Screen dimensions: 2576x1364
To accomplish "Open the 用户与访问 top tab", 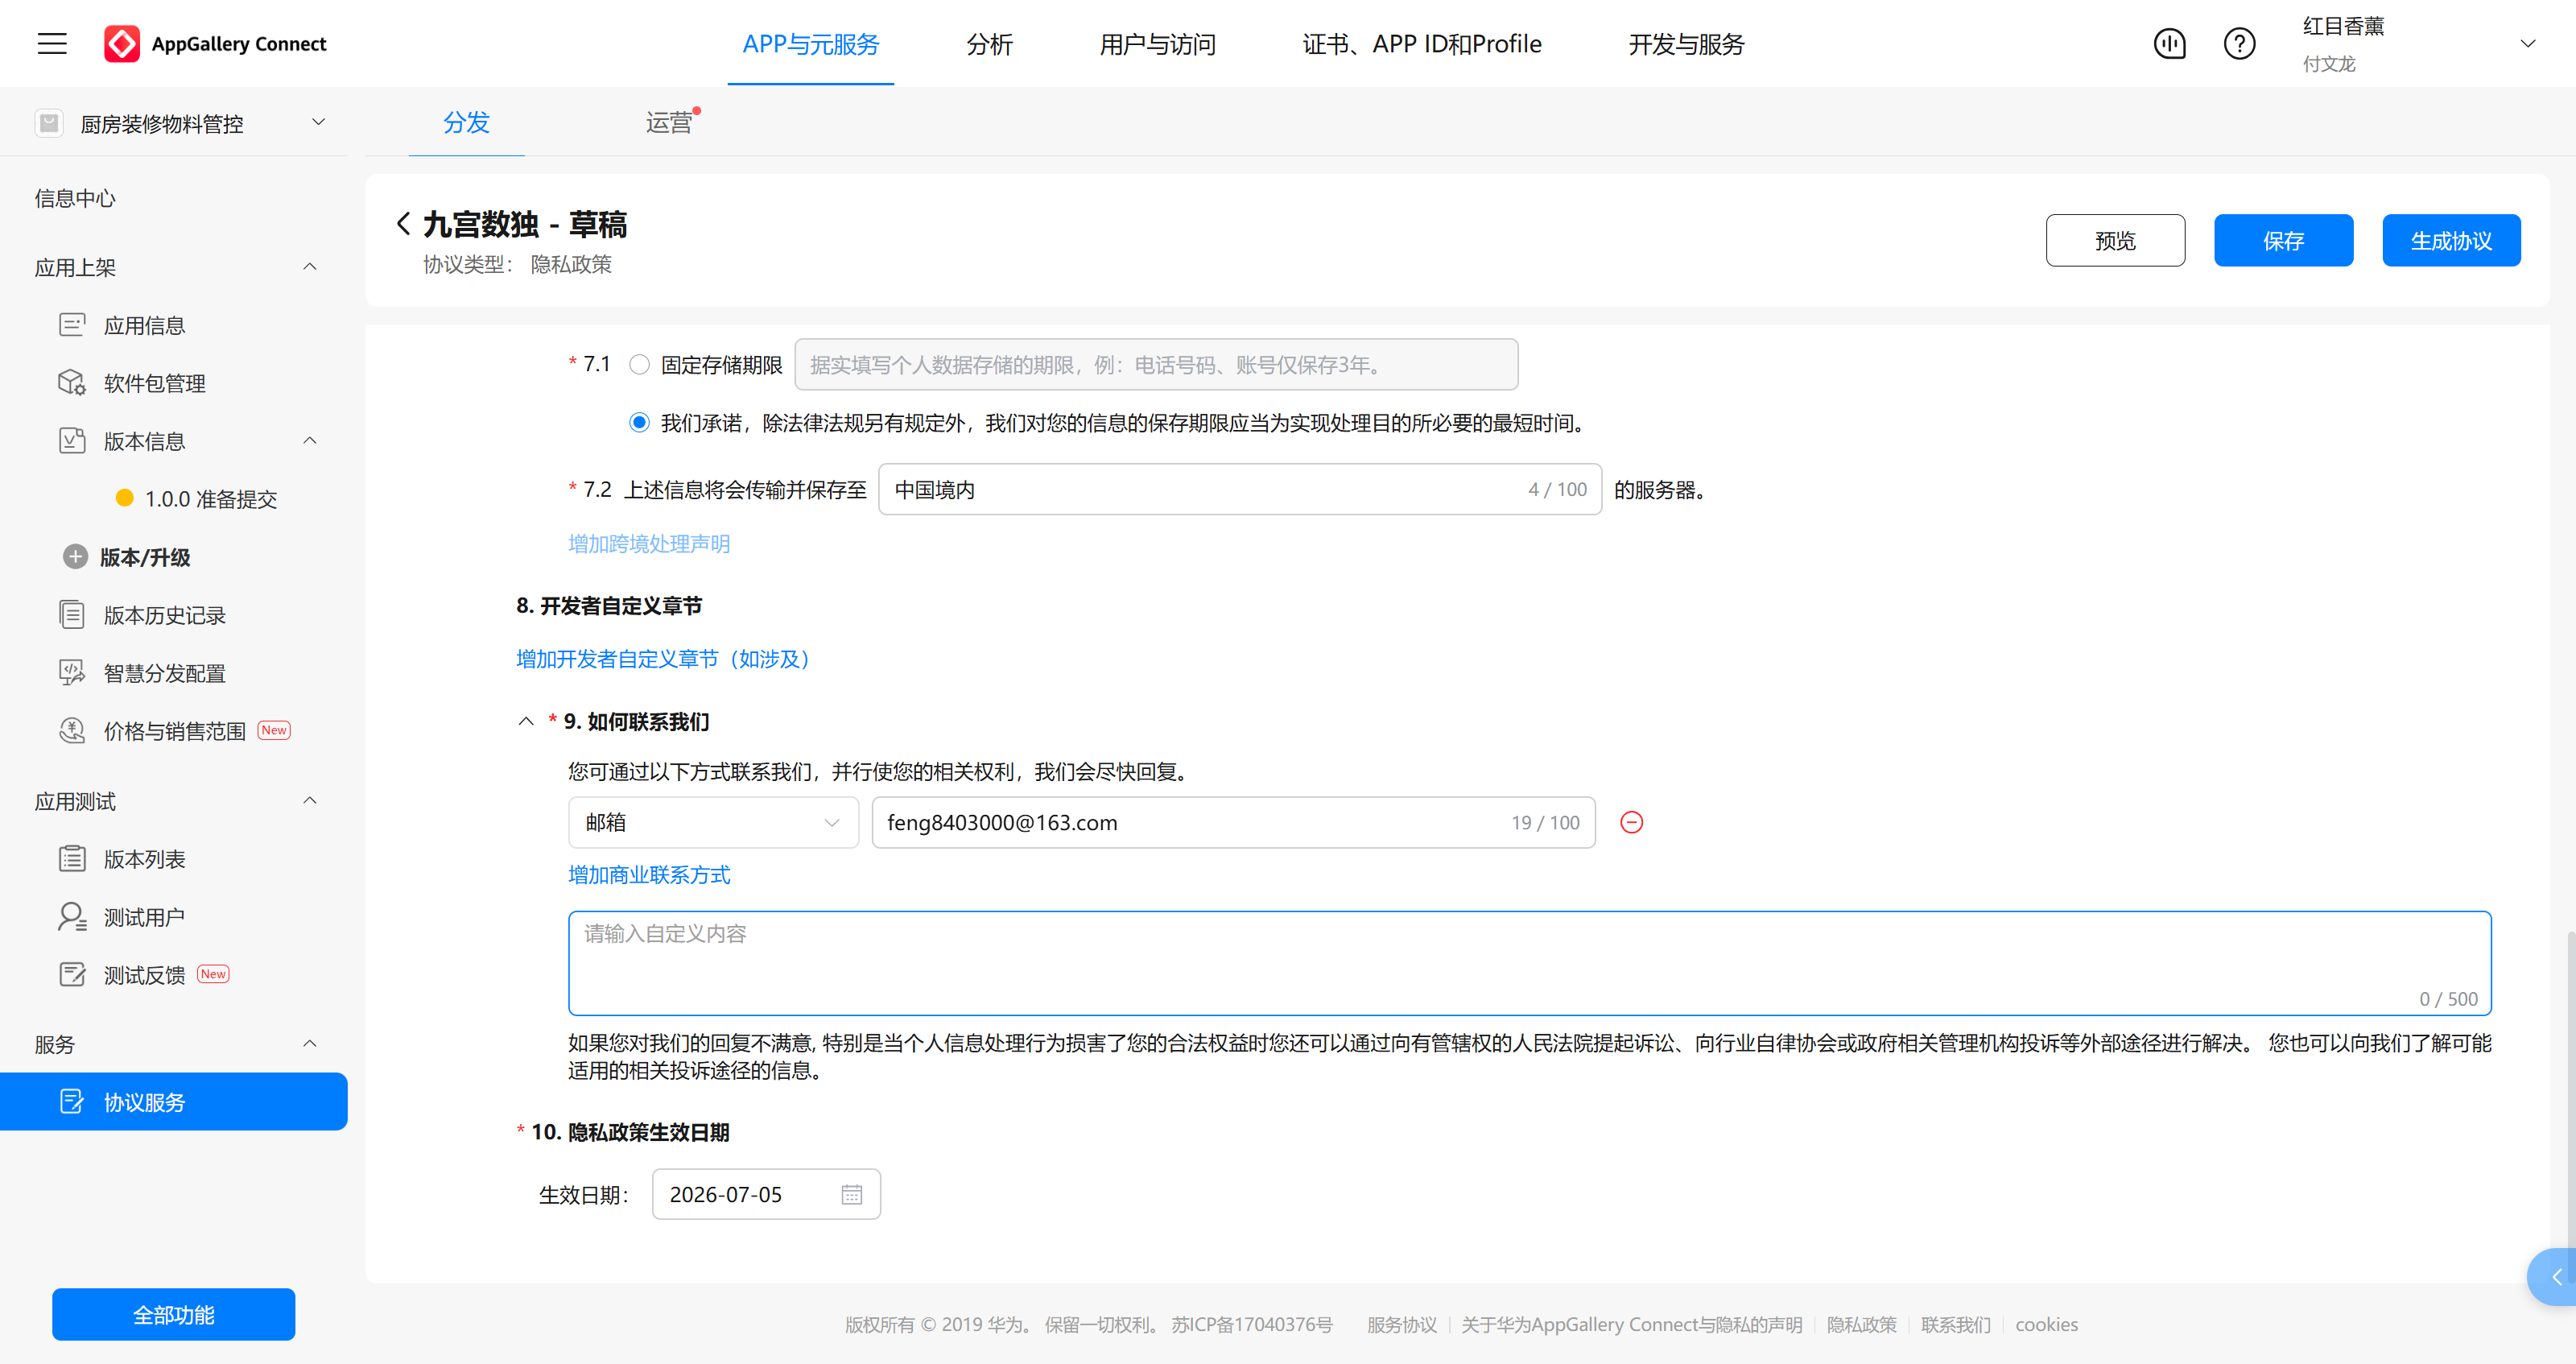I will 1157,44.
